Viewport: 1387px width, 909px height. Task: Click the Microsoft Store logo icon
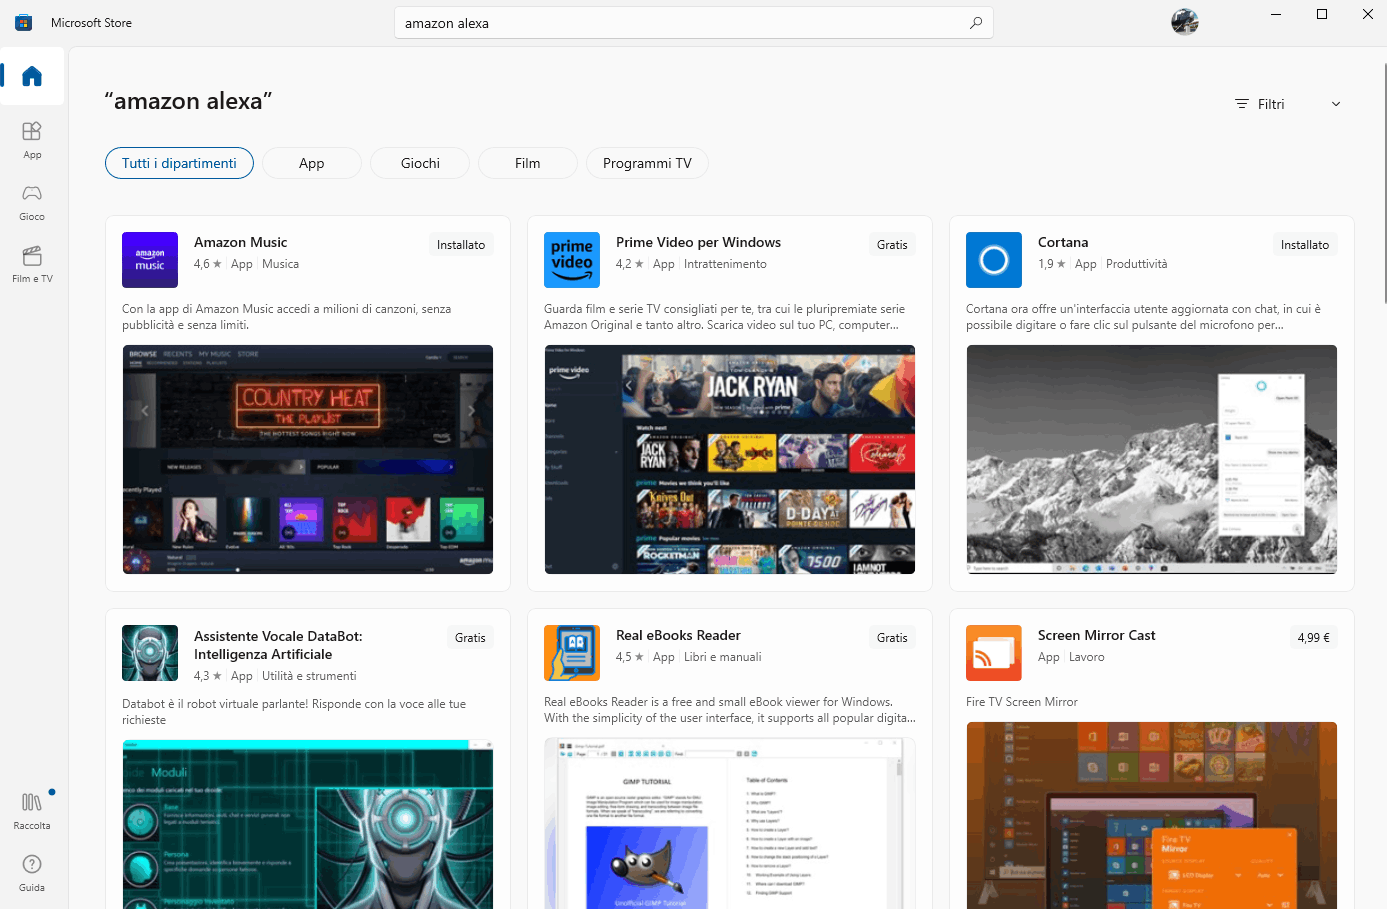23,22
